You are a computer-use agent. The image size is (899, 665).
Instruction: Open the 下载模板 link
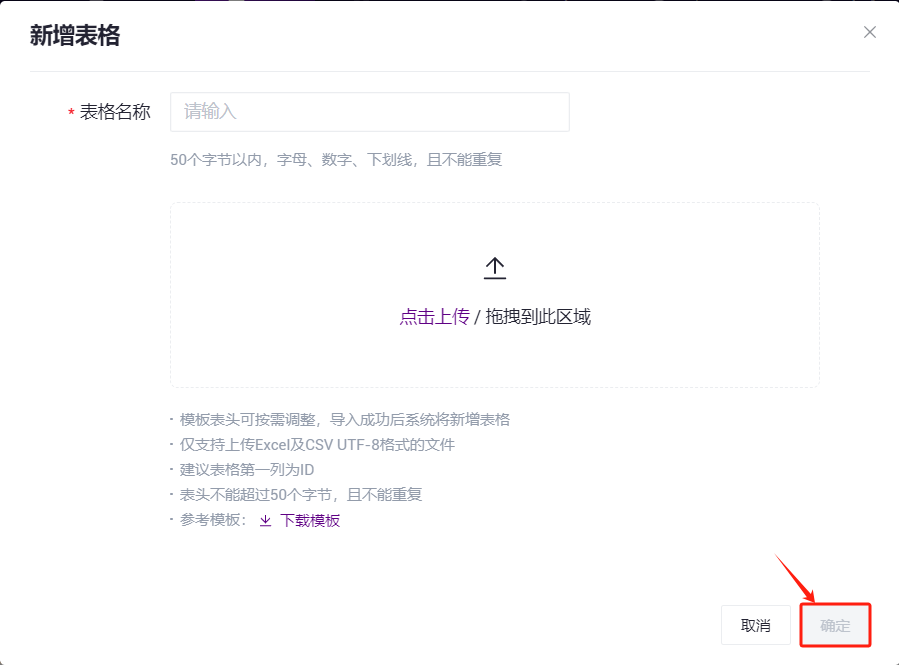[x=310, y=520]
